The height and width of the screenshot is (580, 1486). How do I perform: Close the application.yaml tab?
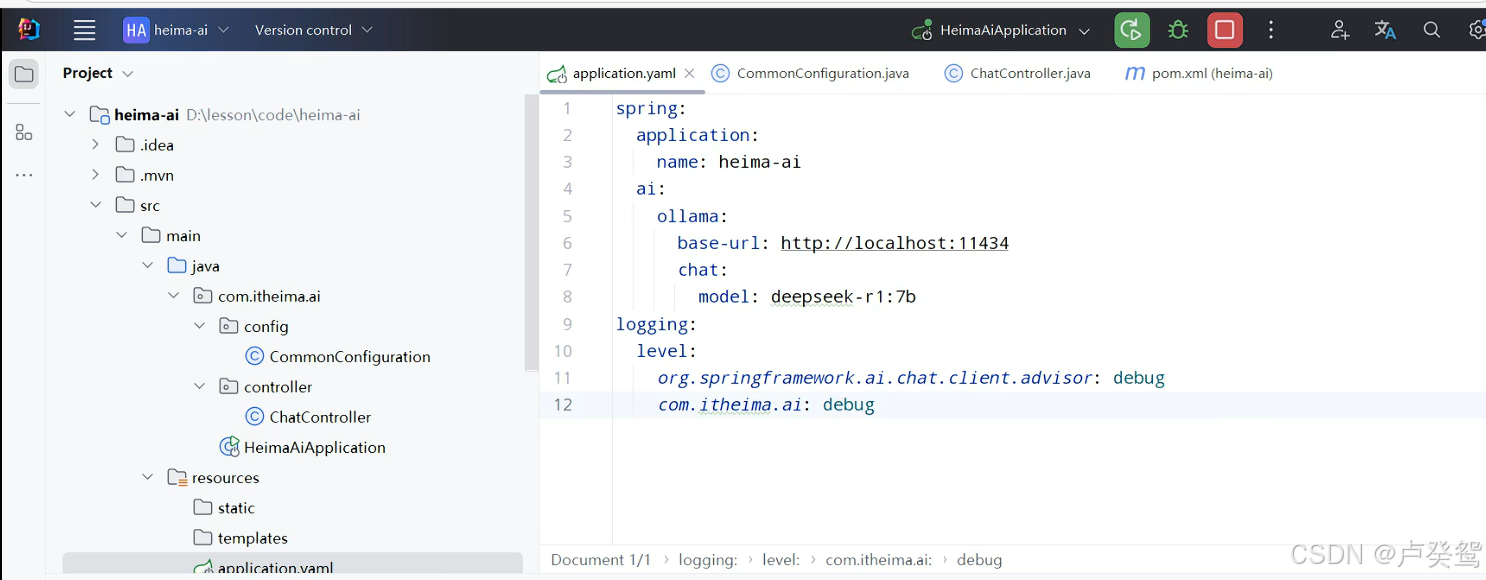point(689,73)
